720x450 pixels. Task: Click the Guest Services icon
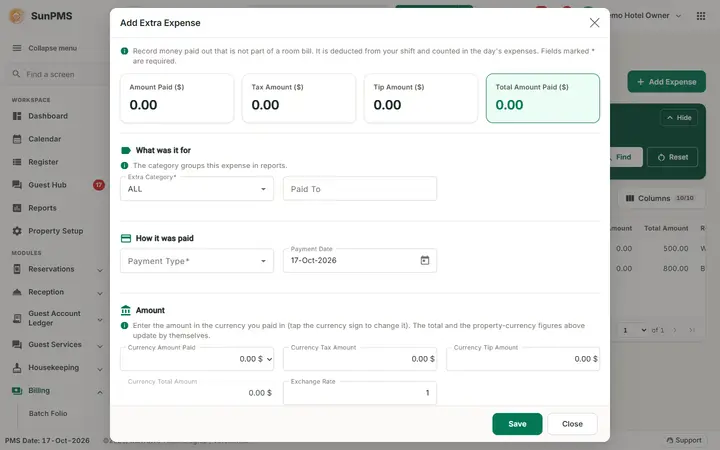coord(17,344)
